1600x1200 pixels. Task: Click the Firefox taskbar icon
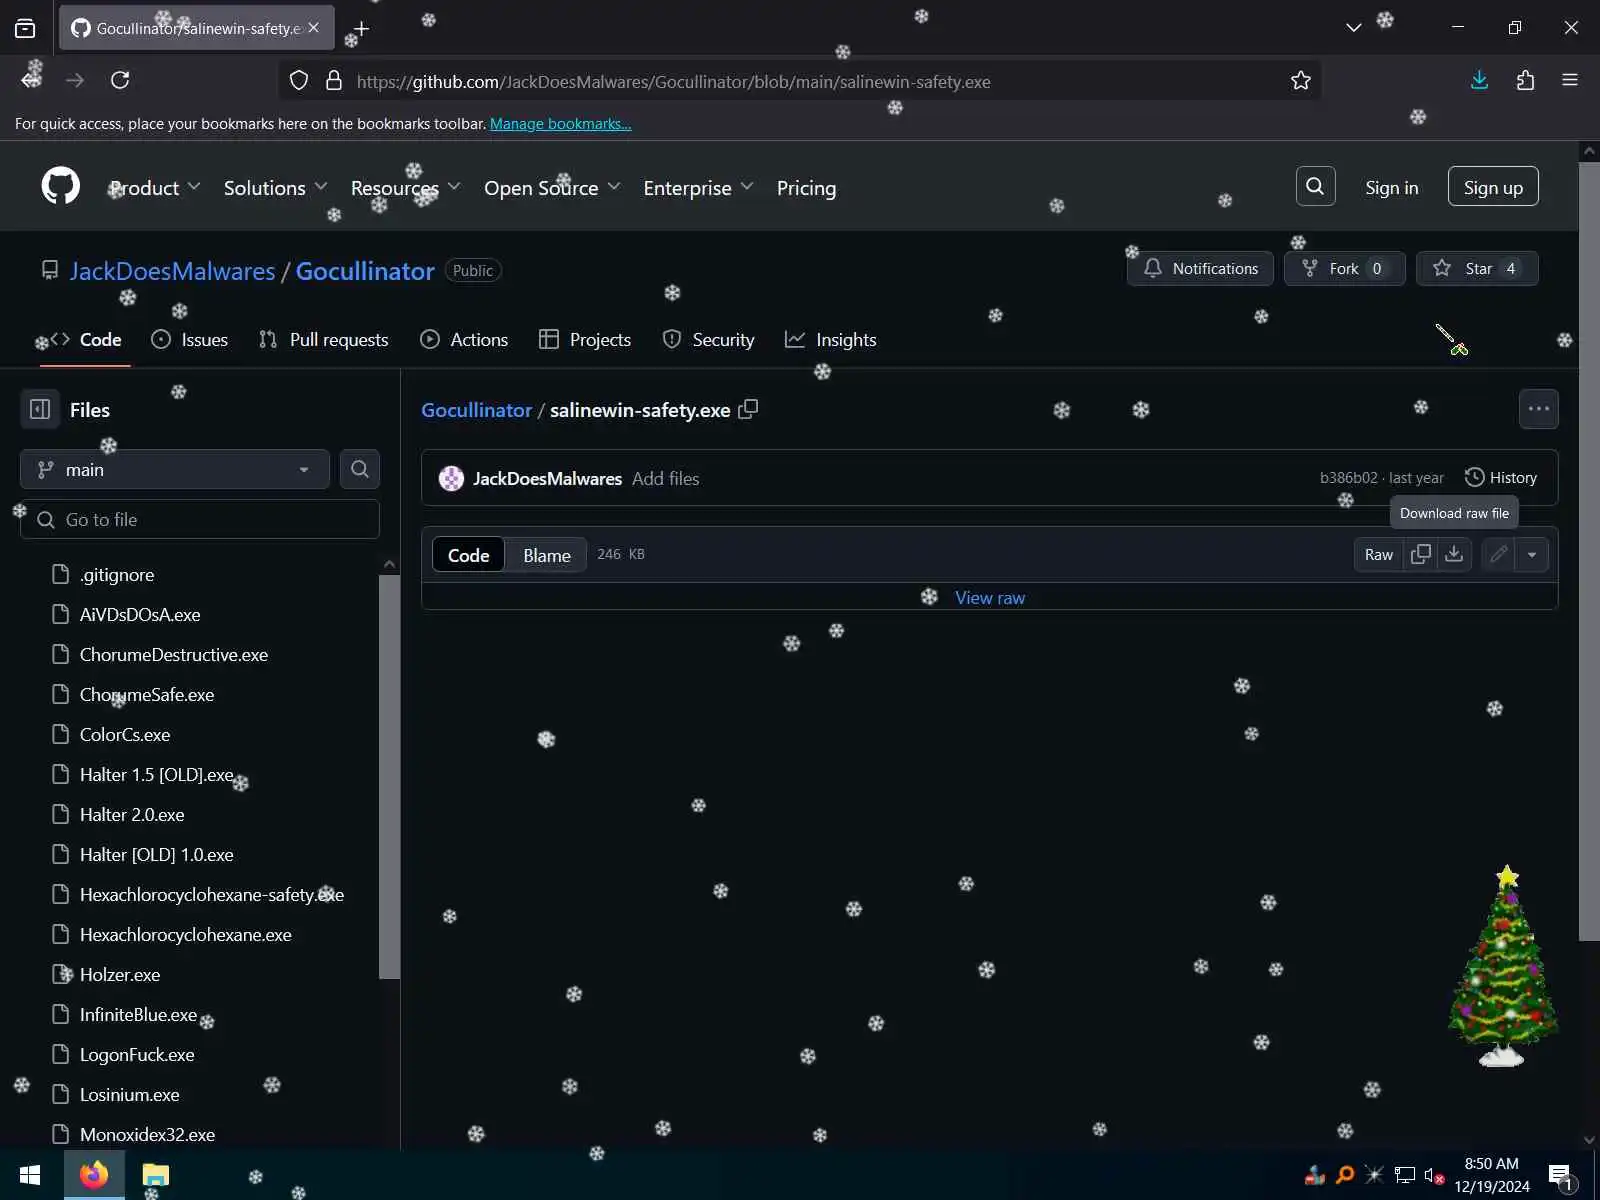tap(94, 1175)
